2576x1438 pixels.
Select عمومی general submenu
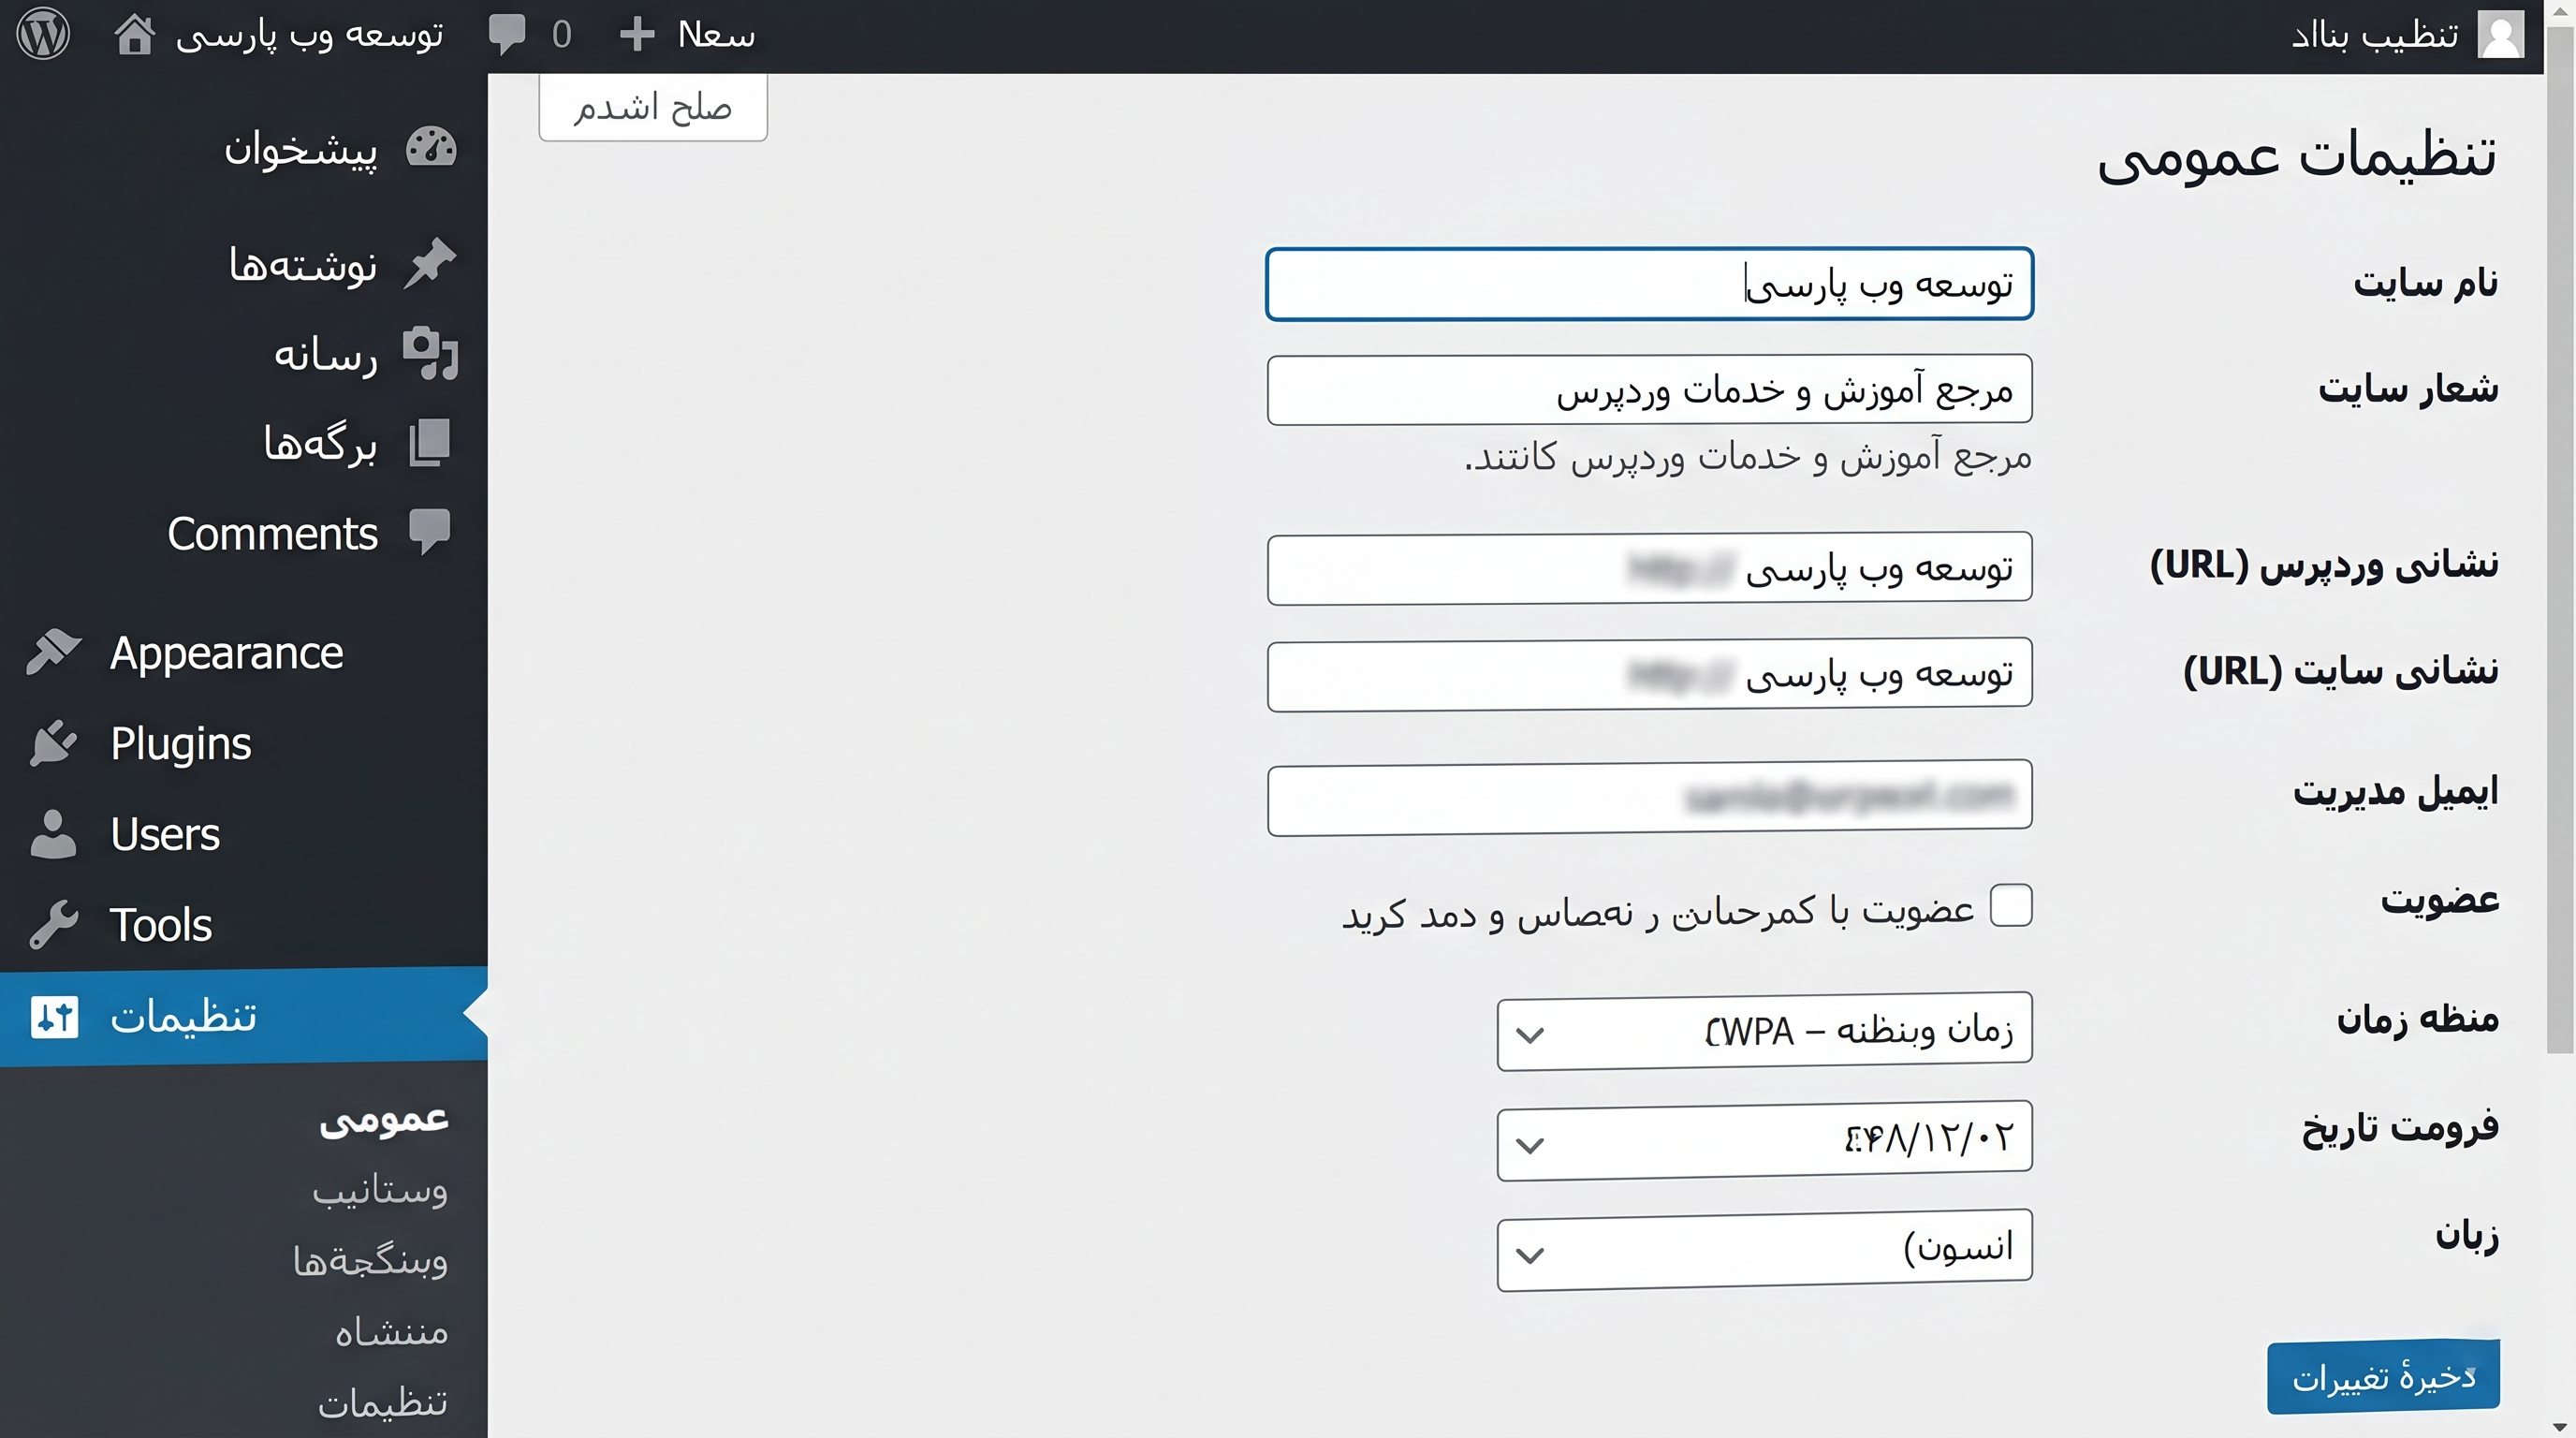point(384,1120)
